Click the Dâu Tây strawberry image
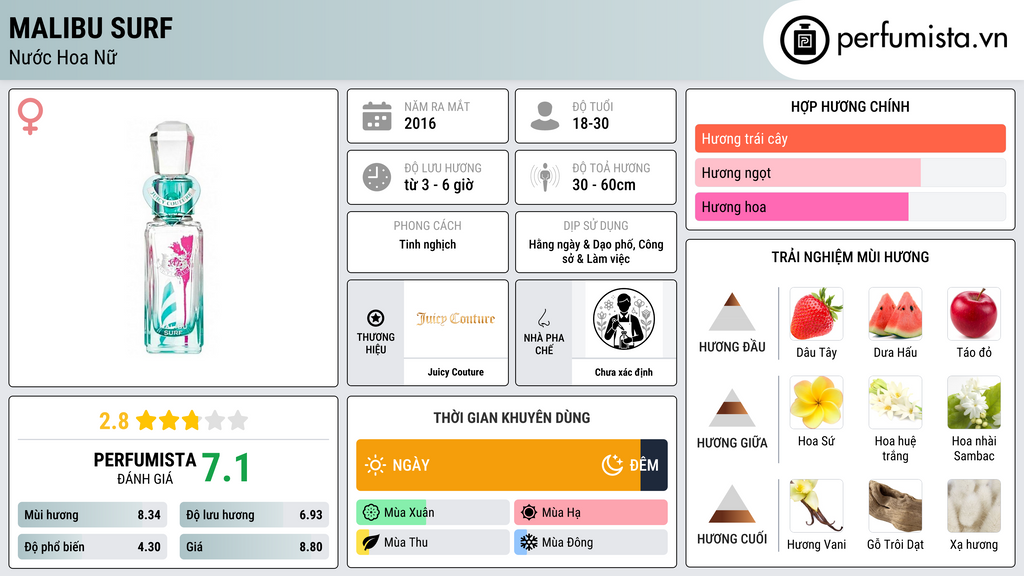 [816, 314]
